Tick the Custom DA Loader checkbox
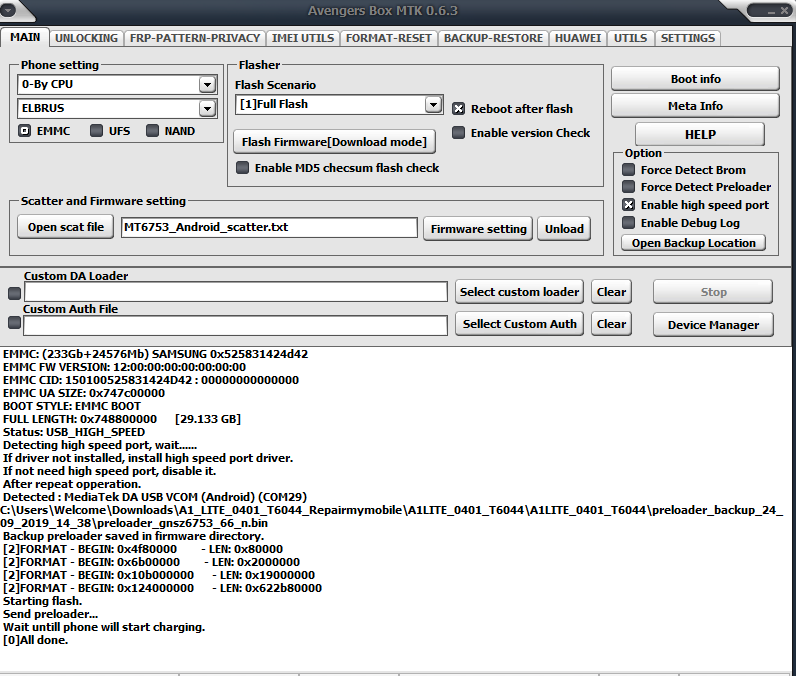The width and height of the screenshot is (796, 676). [15, 293]
